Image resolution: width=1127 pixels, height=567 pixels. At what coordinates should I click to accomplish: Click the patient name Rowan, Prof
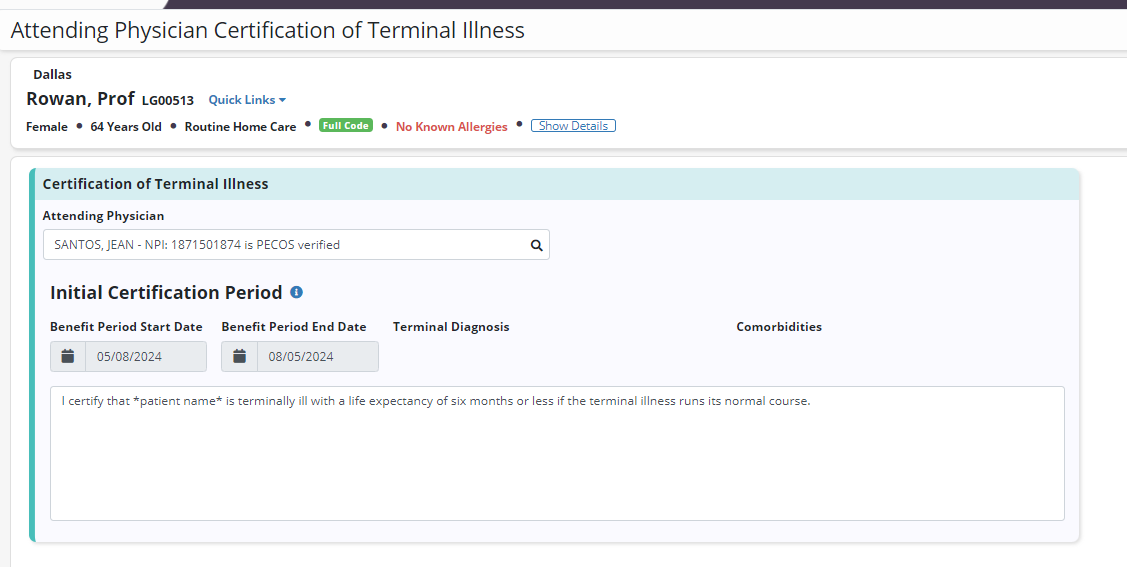(80, 99)
